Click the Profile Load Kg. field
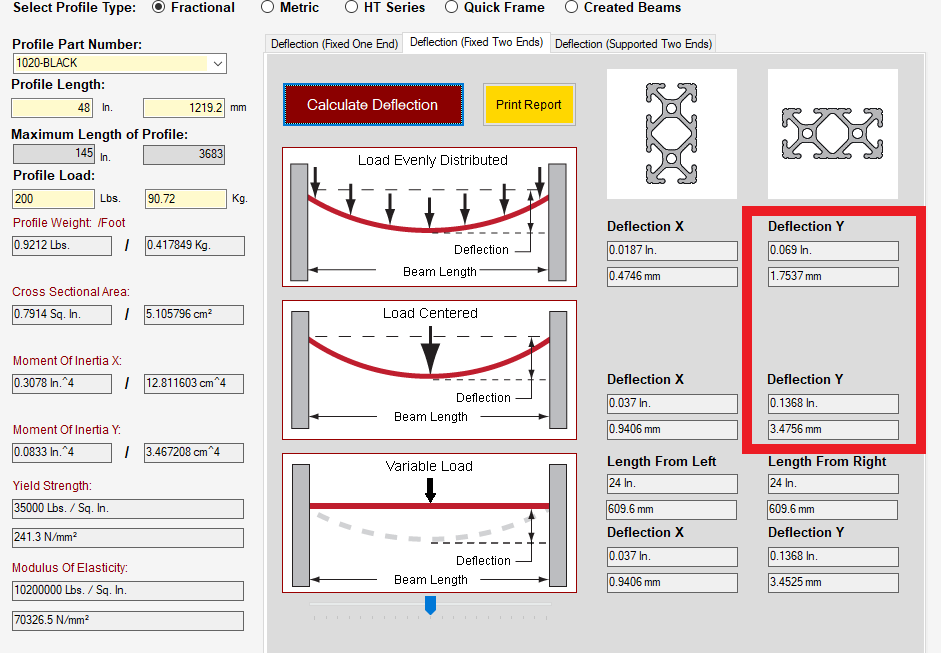The width and height of the screenshot is (941, 653). click(185, 198)
